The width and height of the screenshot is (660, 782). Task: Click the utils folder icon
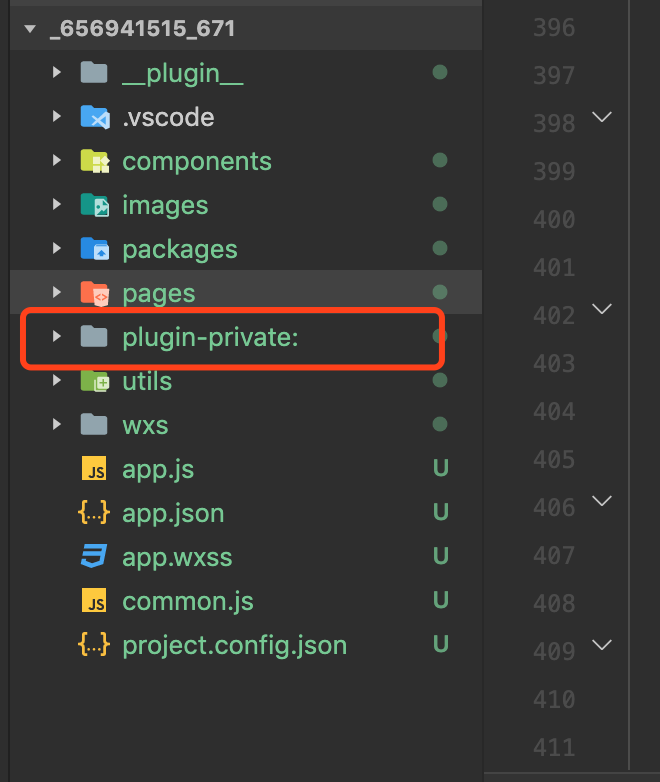[95, 381]
